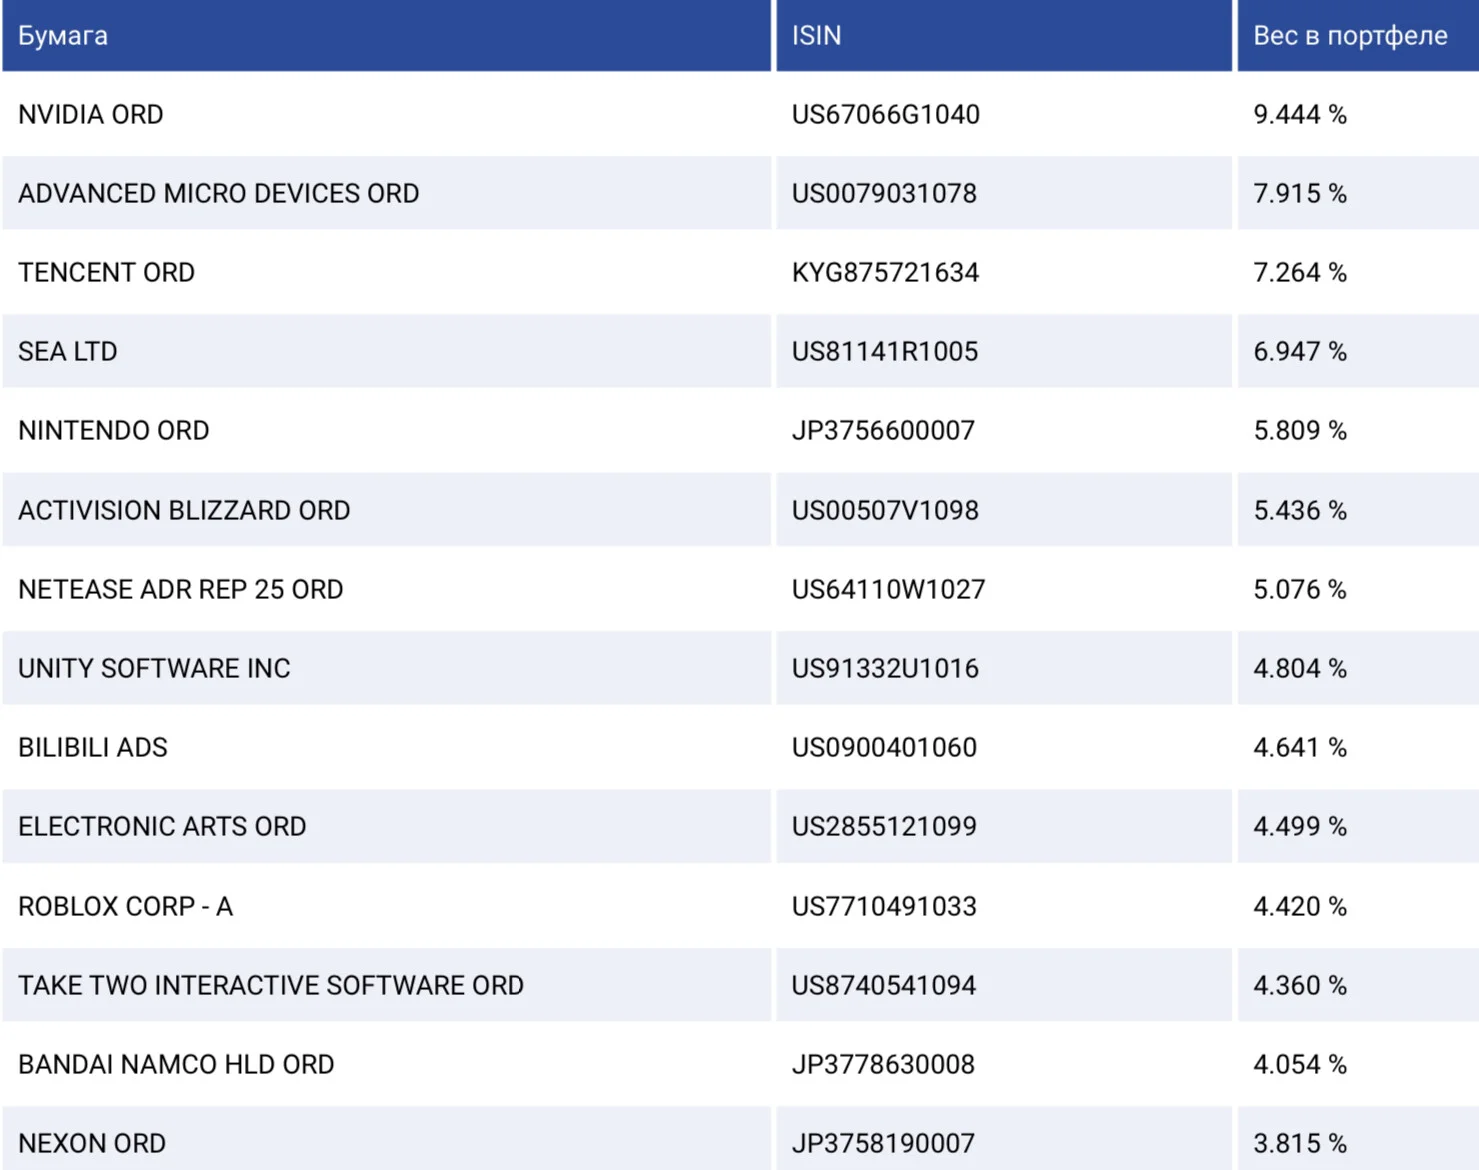Select the 4.641 % weight value
This screenshot has width=1479, height=1170.
pyautogui.click(x=1300, y=748)
